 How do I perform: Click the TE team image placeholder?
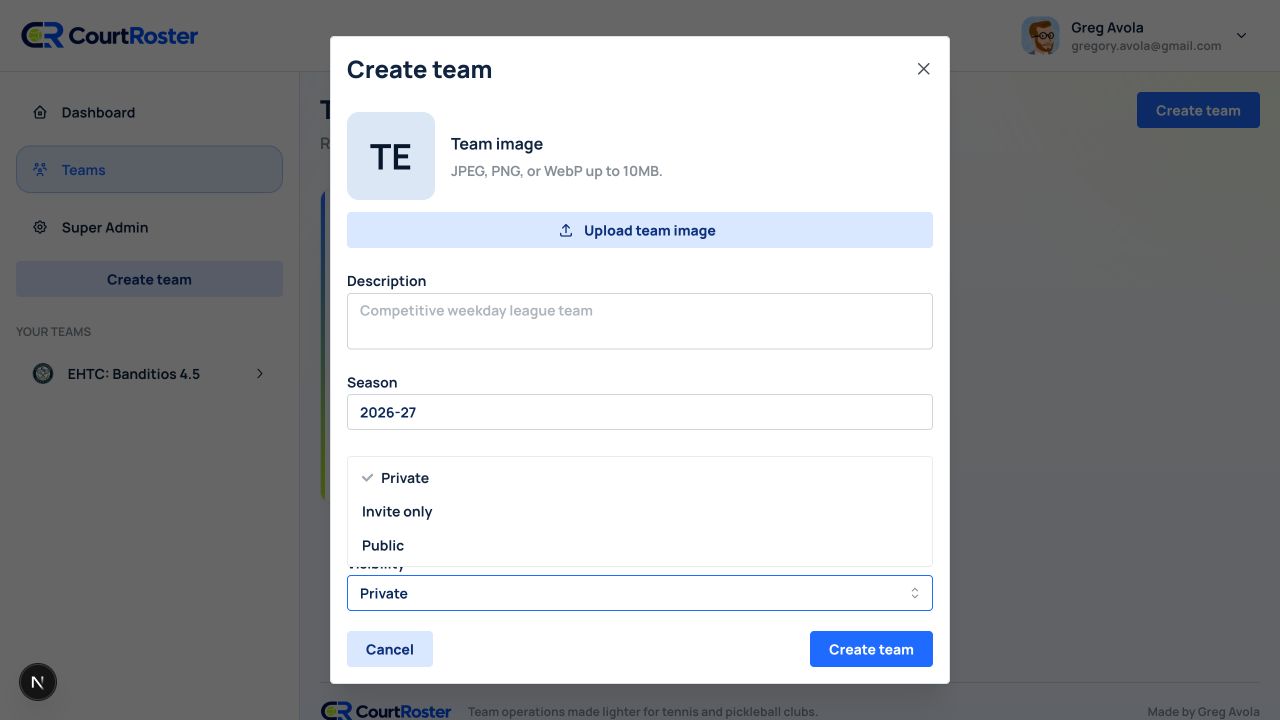point(391,156)
